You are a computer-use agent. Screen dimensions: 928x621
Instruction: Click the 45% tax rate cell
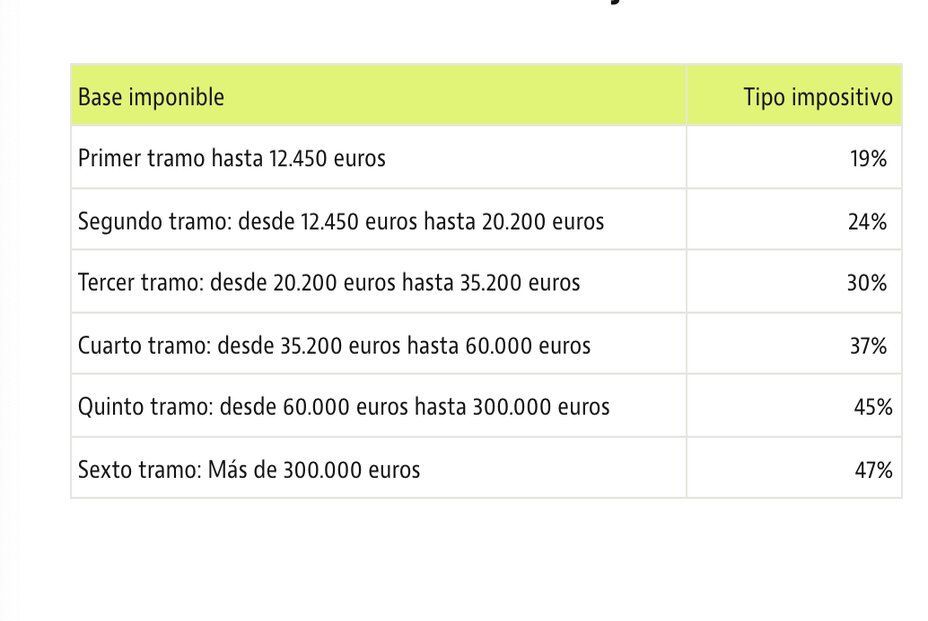tap(872, 408)
